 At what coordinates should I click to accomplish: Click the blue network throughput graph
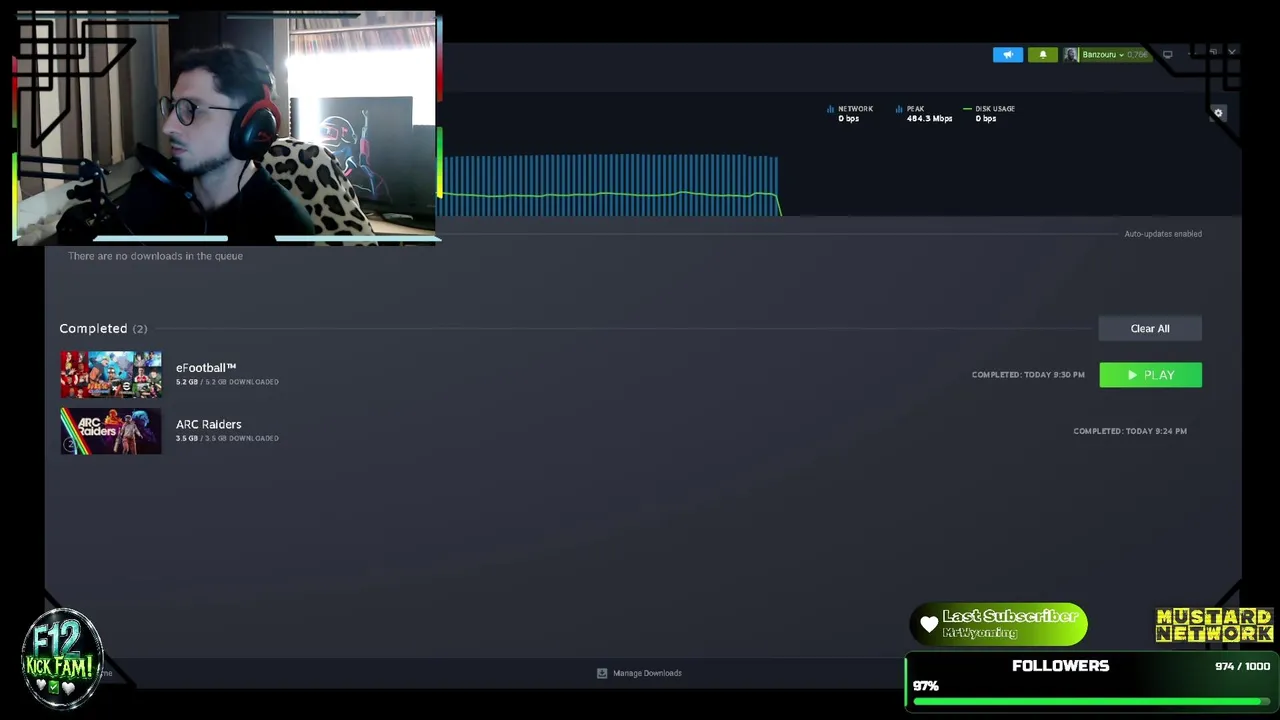point(610,184)
